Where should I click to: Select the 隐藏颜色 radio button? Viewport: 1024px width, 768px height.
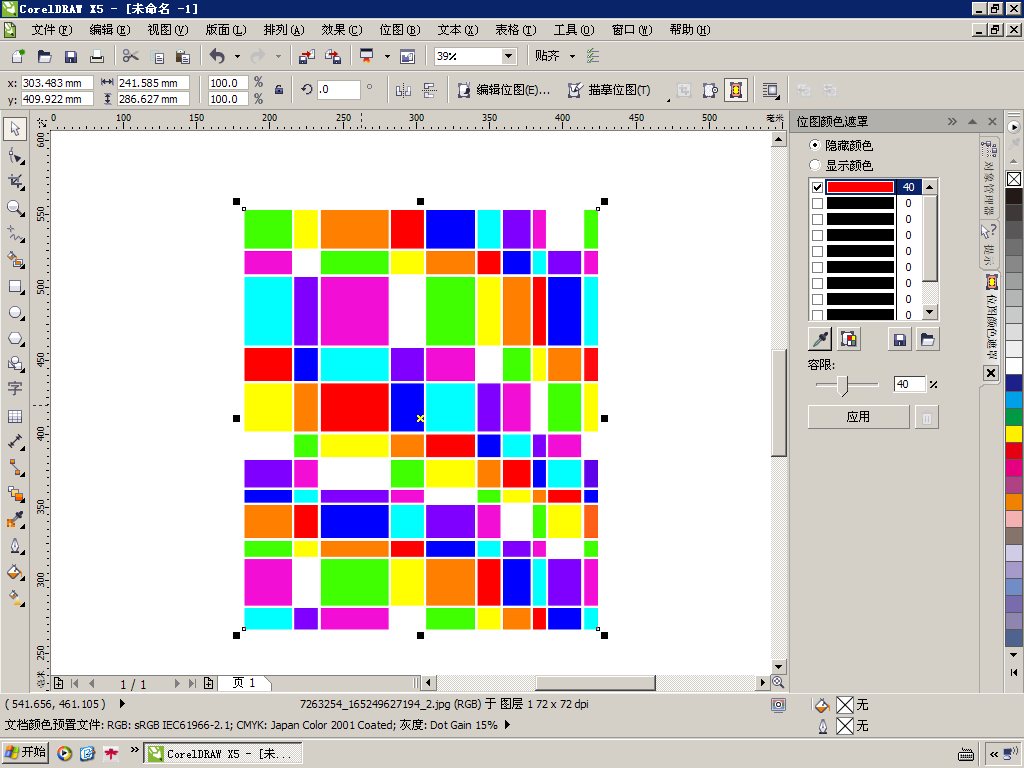pos(814,145)
